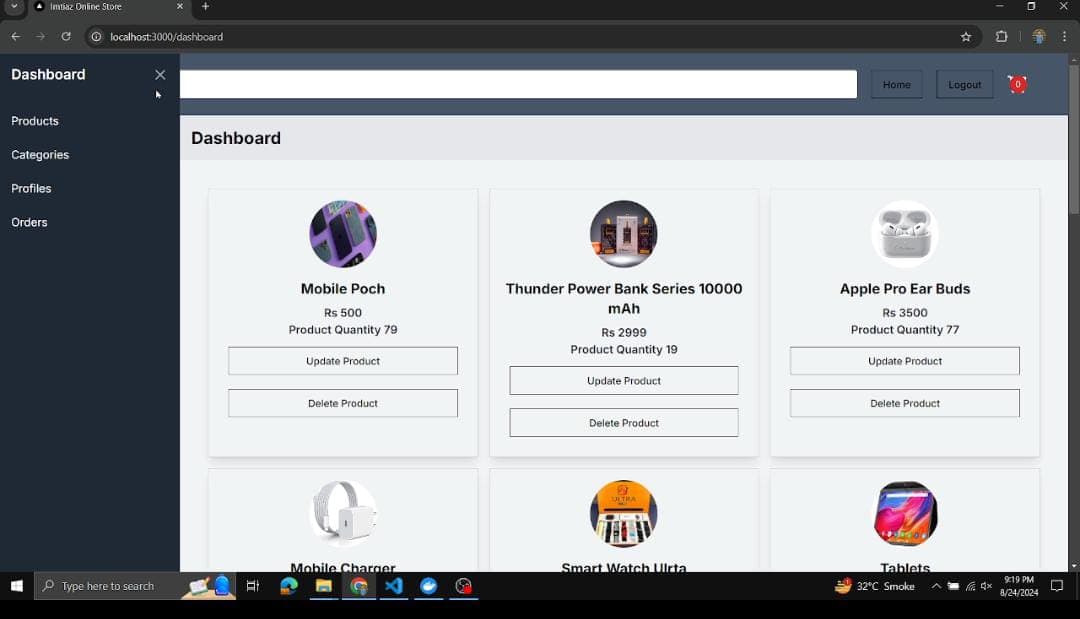
Task: Open the browser Extensions puzzle icon
Action: 1001,37
